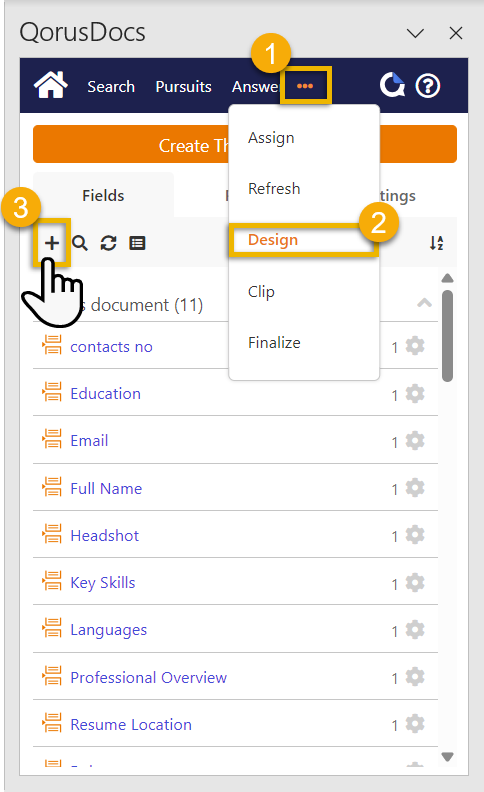484x792 pixels.
Task: Open the three-dot overflow menu
Action: (x=305, y=86)
